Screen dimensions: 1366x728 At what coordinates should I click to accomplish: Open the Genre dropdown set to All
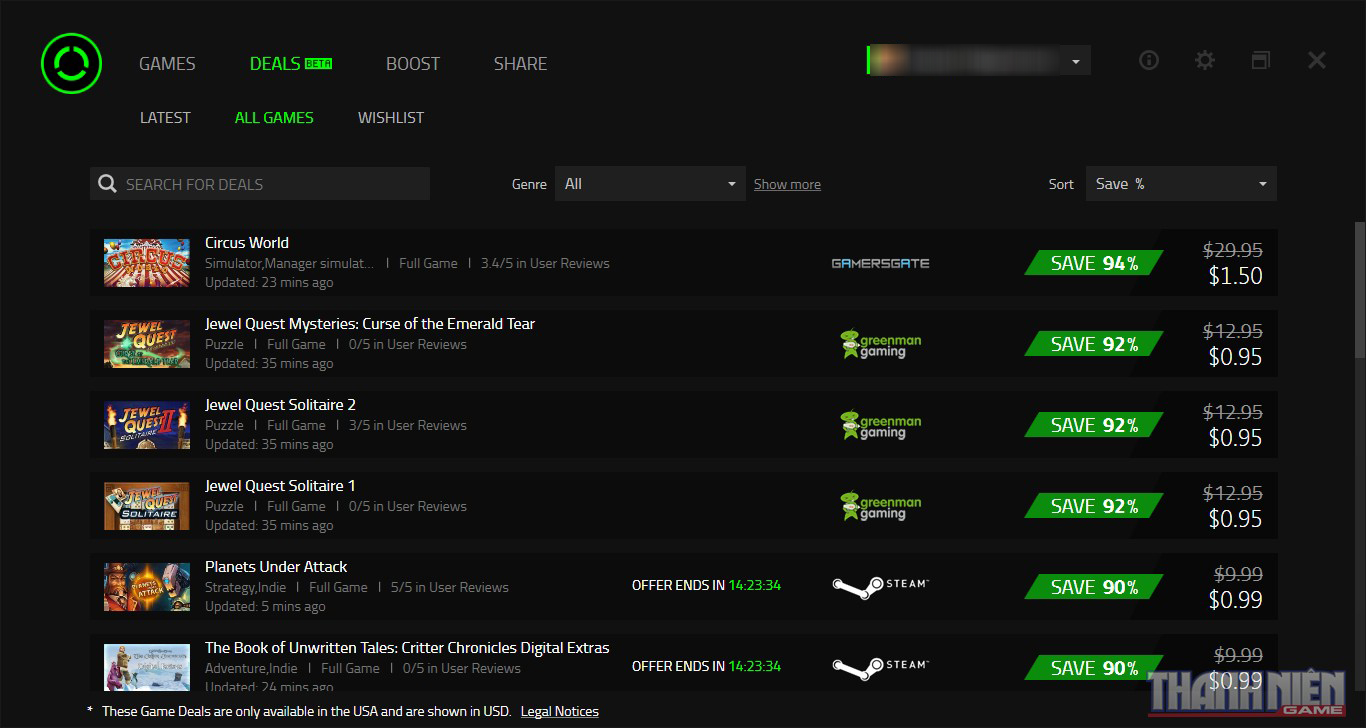click(650, 184)
